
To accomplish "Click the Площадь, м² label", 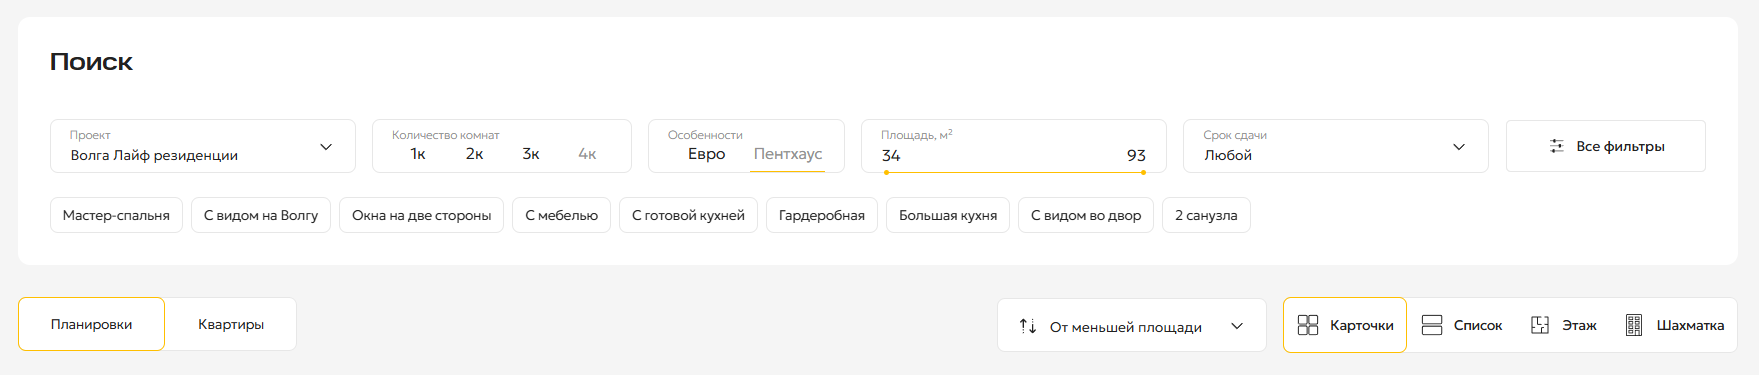I will (x=917, y=135).
